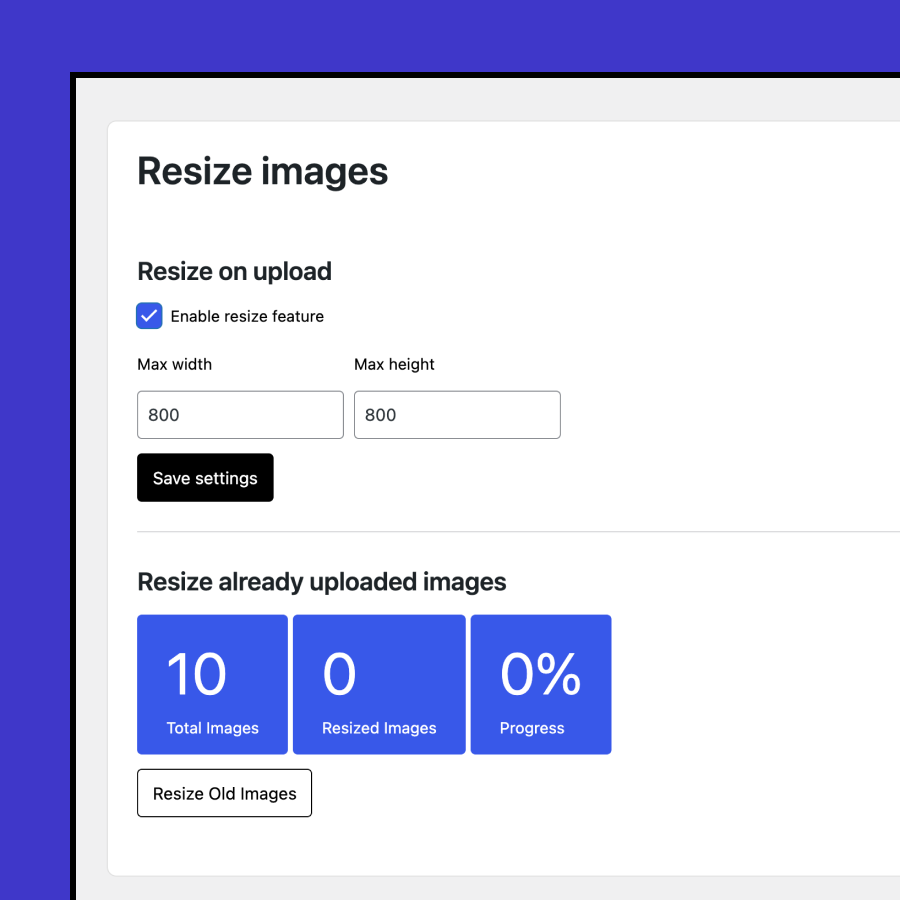The width and height of the screenshot is (900, 900).
Task: Click the "Max height" field label
Action: pyautogui.click(x=394, y=364)
